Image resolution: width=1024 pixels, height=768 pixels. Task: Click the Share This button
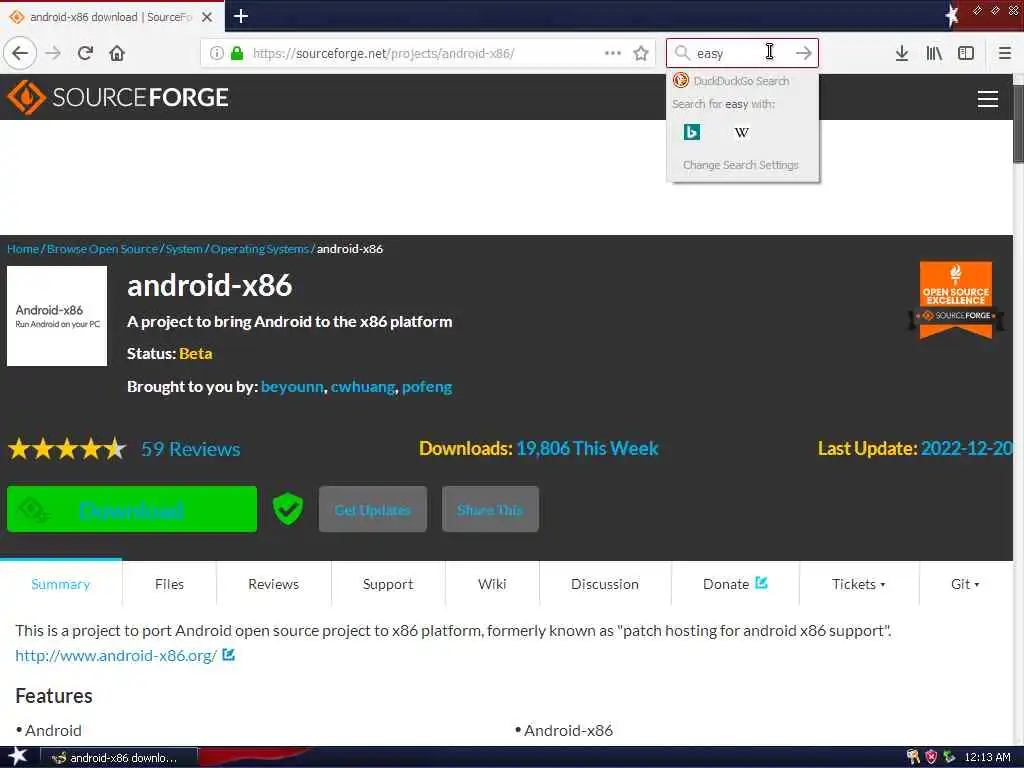pyautogui.click(x=490, y=509)
